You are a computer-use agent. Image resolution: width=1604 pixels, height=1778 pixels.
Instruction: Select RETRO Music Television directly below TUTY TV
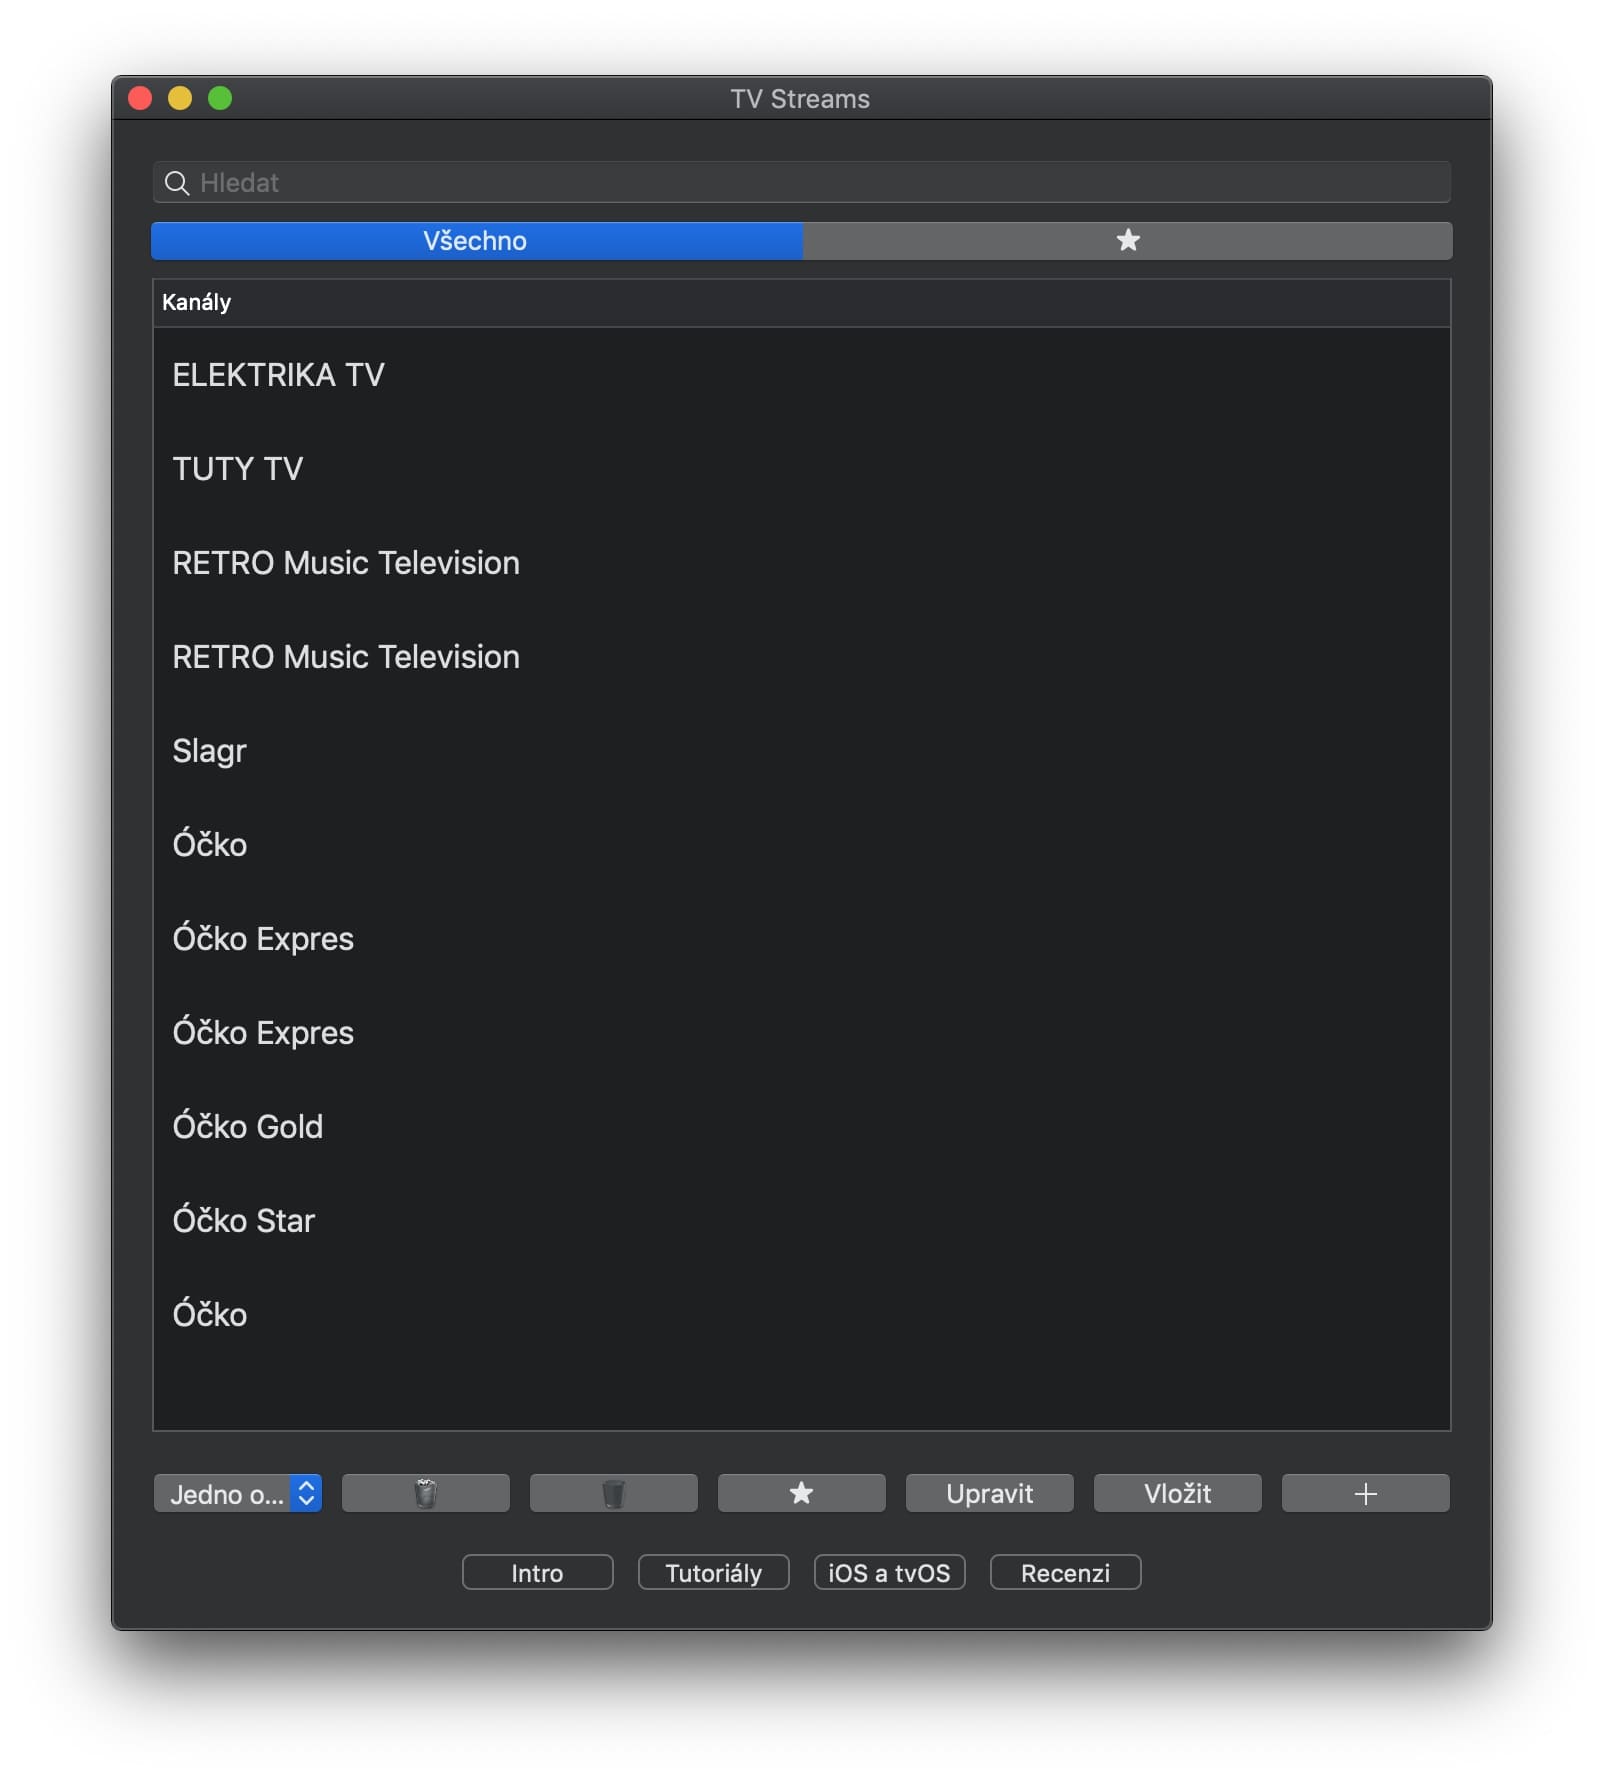[x=801, y=563]
